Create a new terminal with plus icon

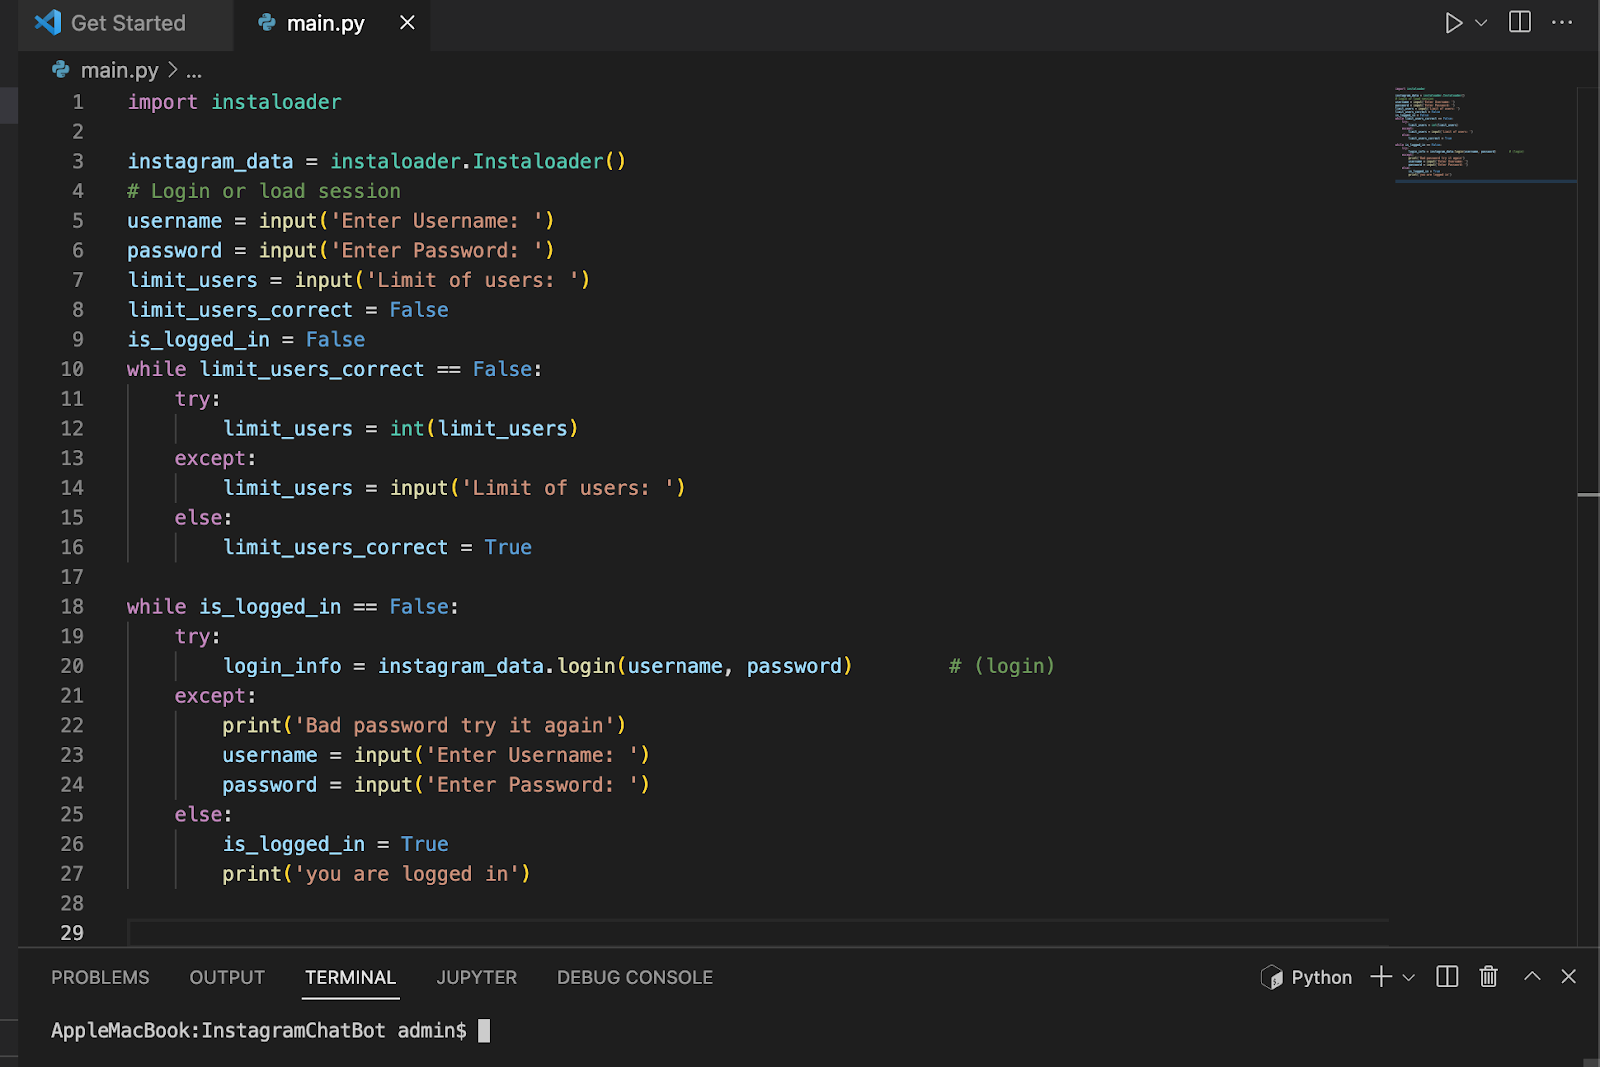1381,977
